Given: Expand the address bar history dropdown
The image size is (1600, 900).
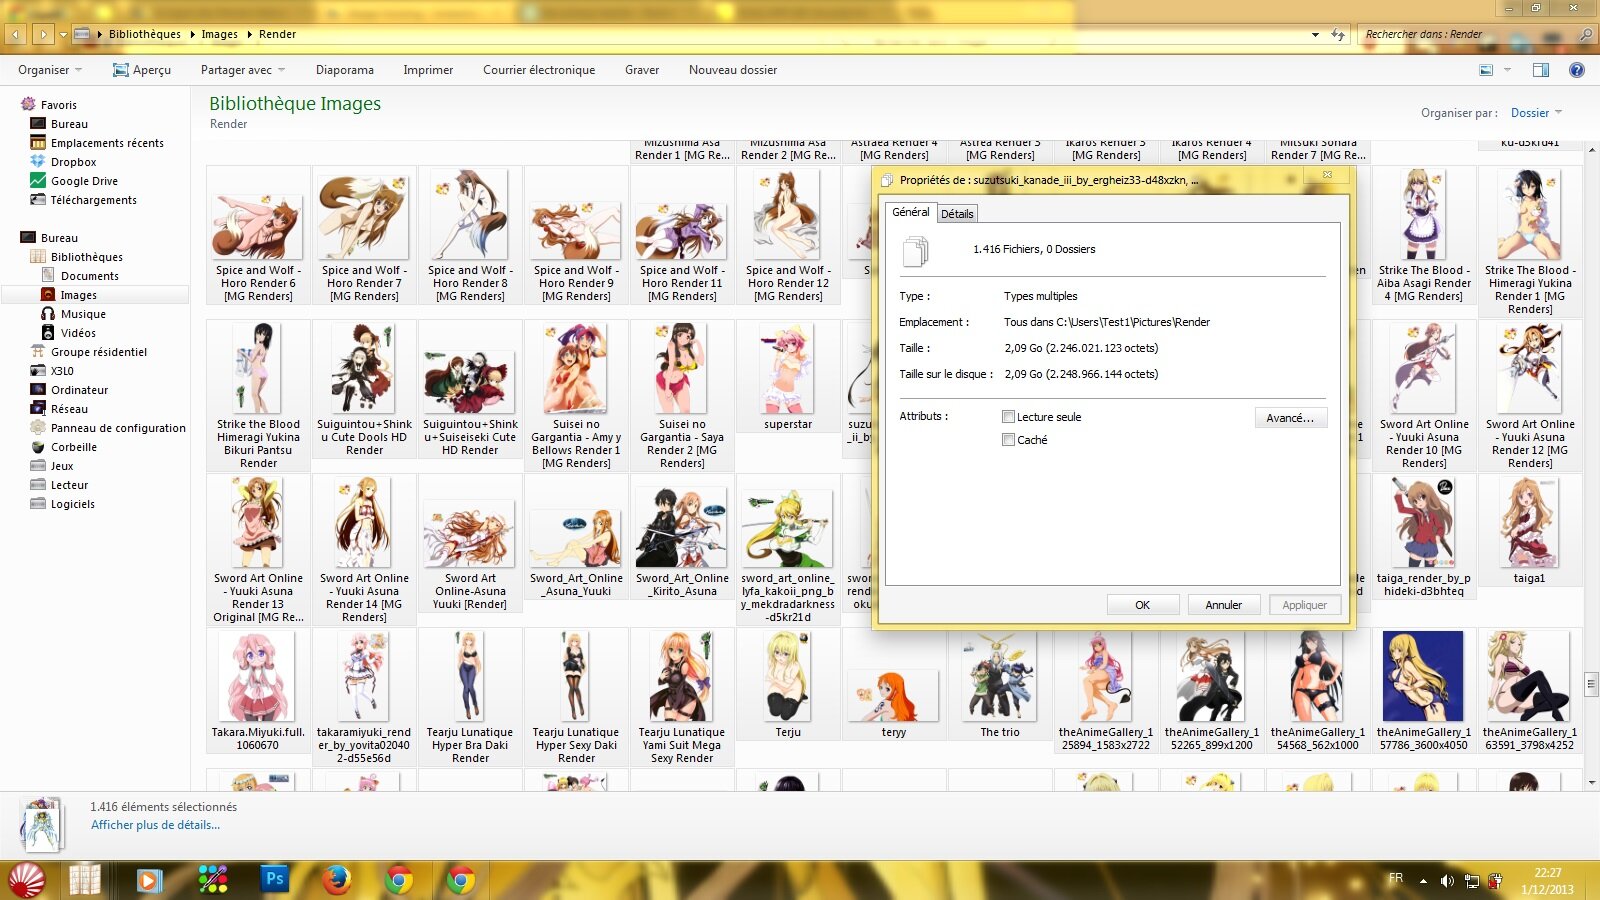Looking at the screenshot, I should pos(1315,34).
